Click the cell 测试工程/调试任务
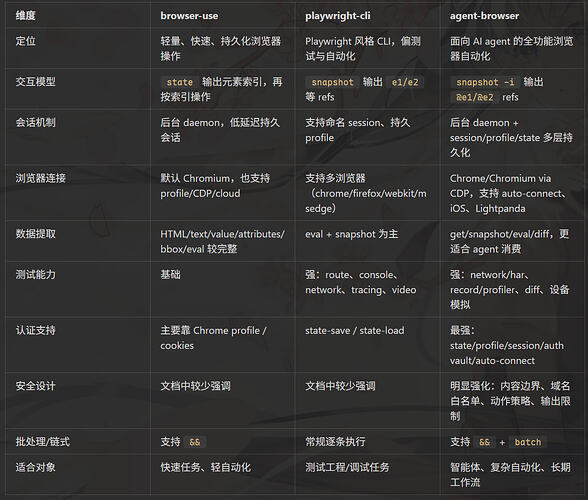This screenshot has height=500, width=588. tap(347, 467)
